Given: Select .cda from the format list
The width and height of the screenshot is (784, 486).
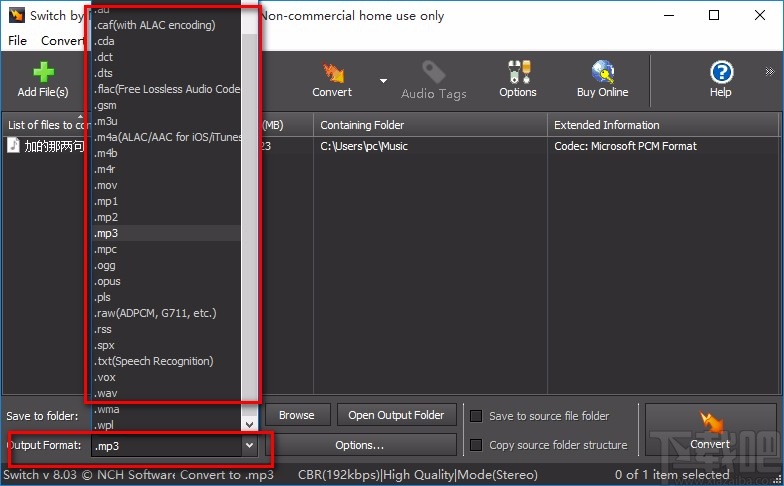Looking at the screenshot, I should (166, 41).
